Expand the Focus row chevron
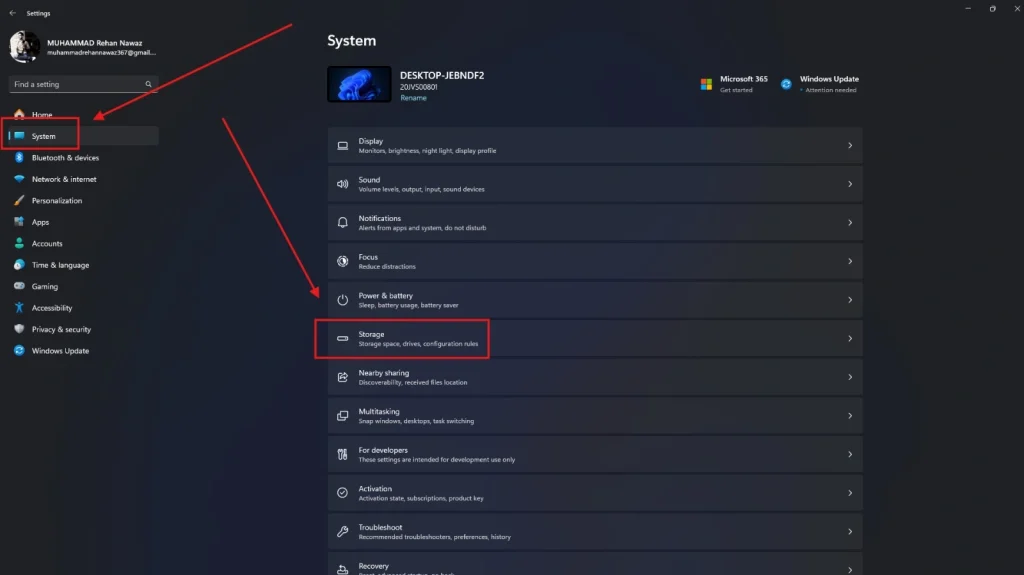Screen dimensions: 1024x575 pyautogui.click(x=850, y=261)
